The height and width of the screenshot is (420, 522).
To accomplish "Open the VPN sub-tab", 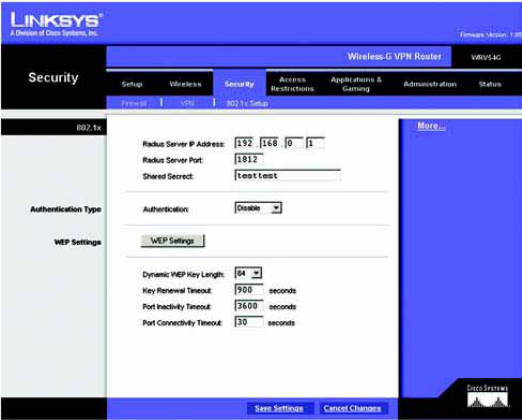I will [187, 103].
